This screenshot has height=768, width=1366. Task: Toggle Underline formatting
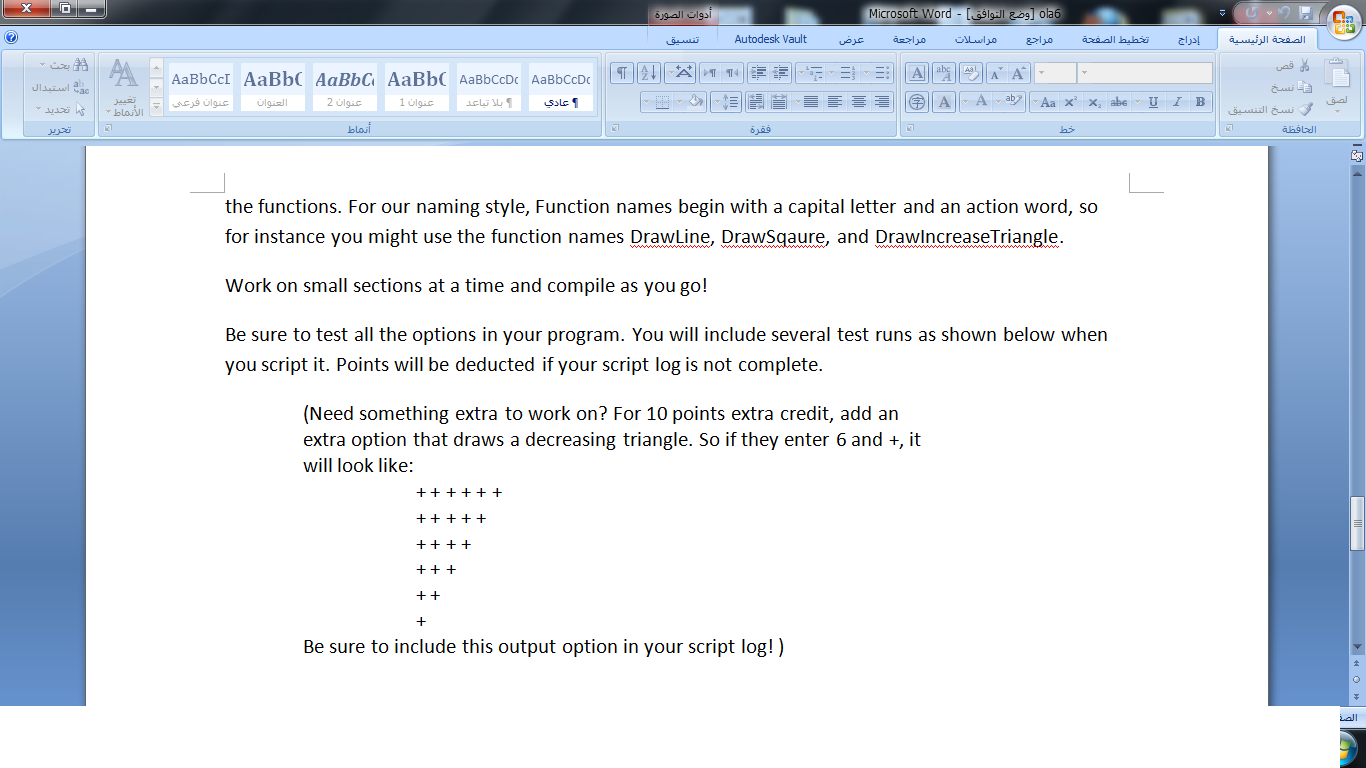click(x=1153, y=101)
